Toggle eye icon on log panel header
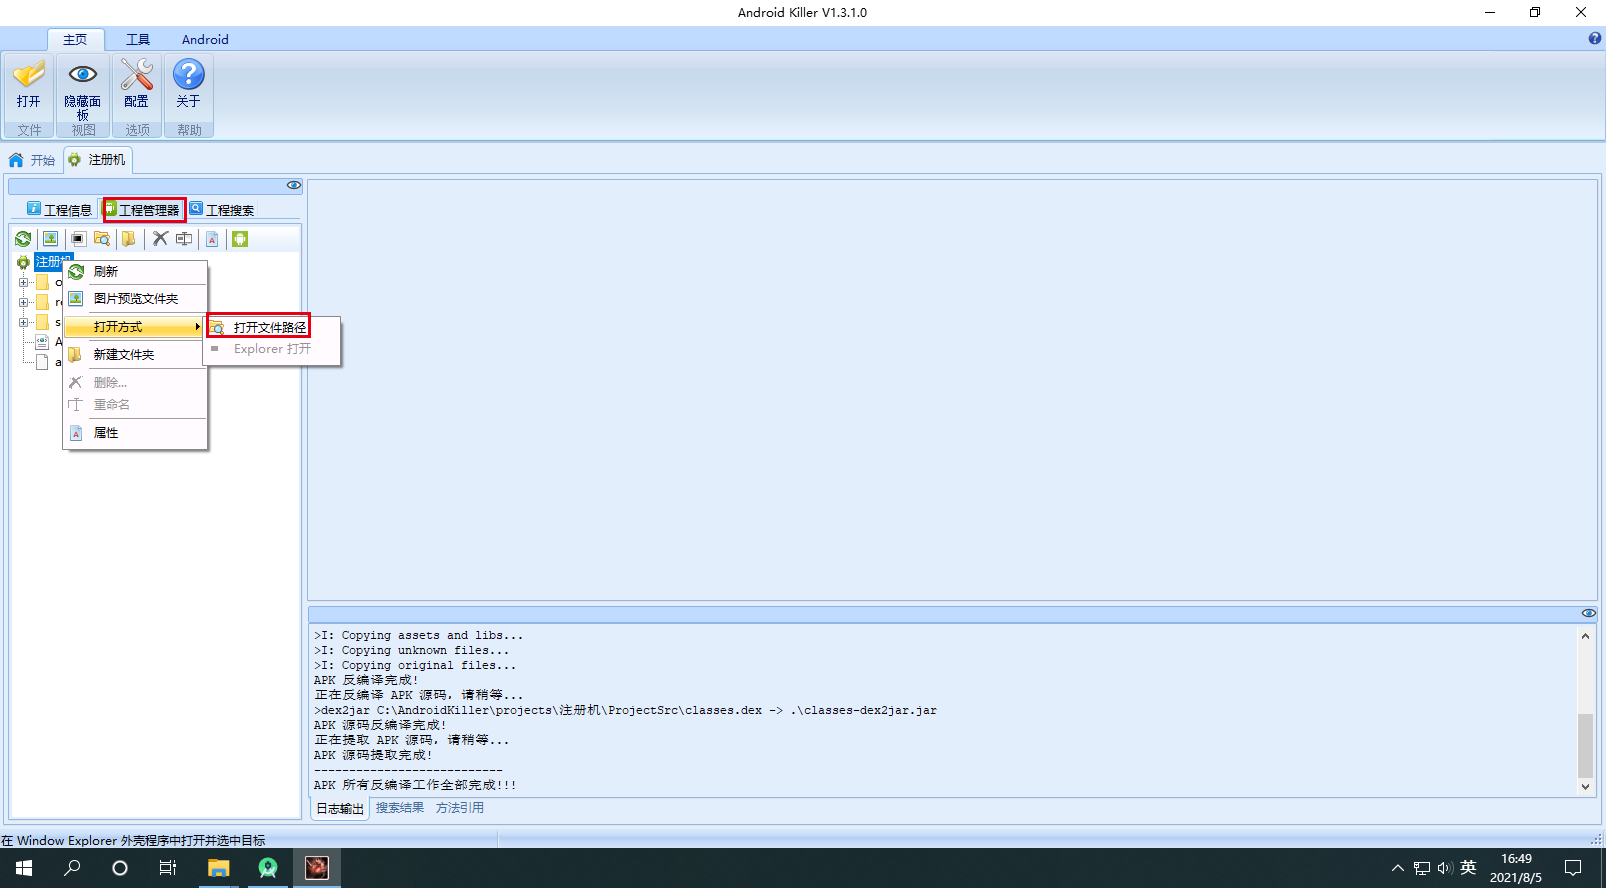This screenshot has width=1606, height=888. (1589, 613)
